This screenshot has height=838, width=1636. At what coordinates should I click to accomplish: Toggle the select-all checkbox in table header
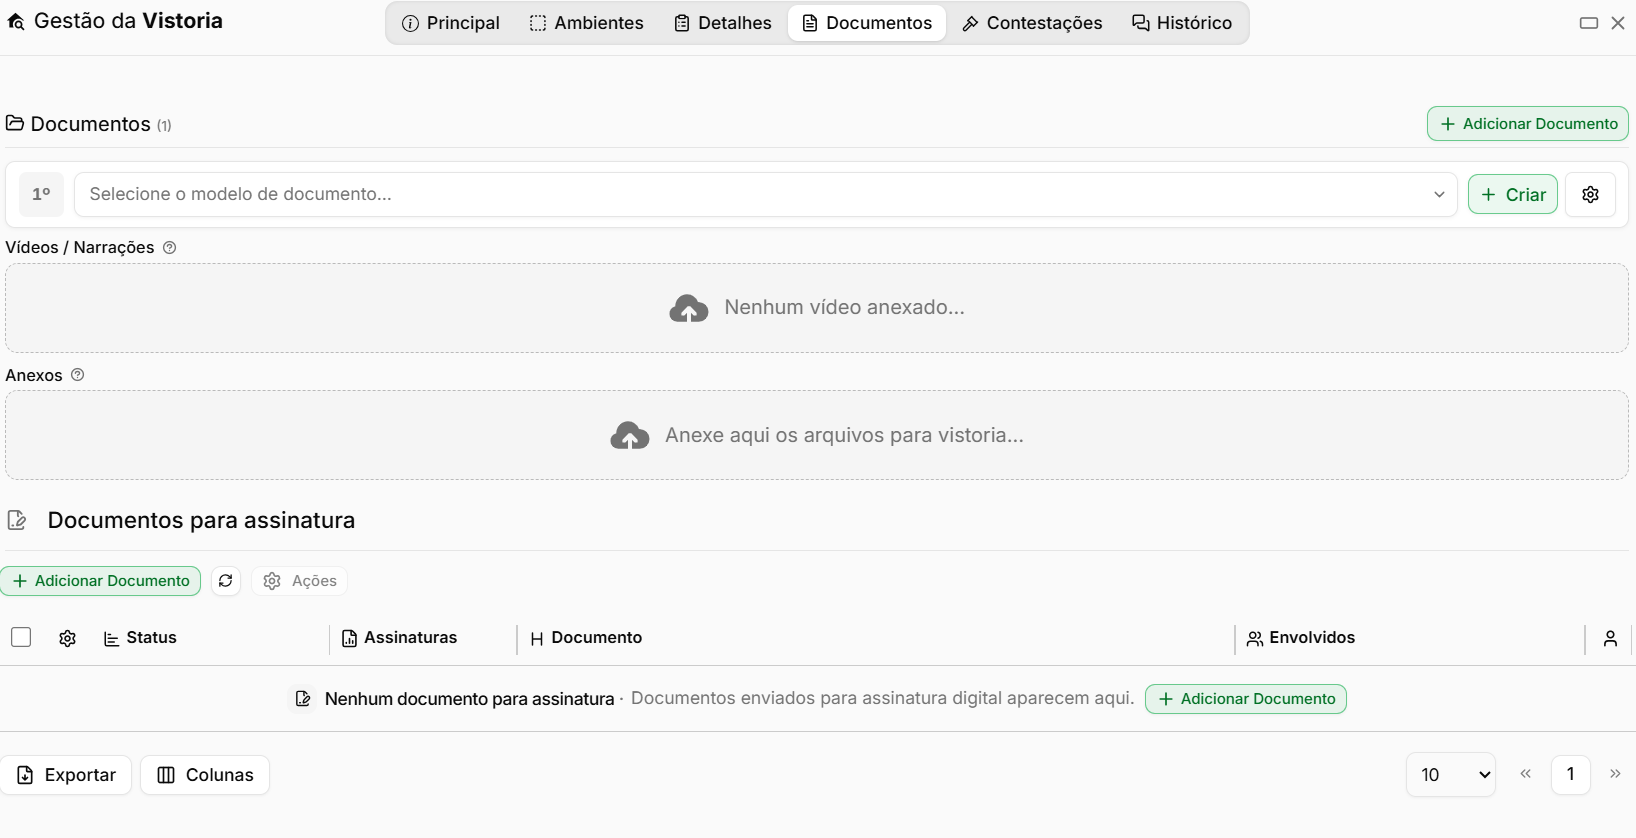21,637
